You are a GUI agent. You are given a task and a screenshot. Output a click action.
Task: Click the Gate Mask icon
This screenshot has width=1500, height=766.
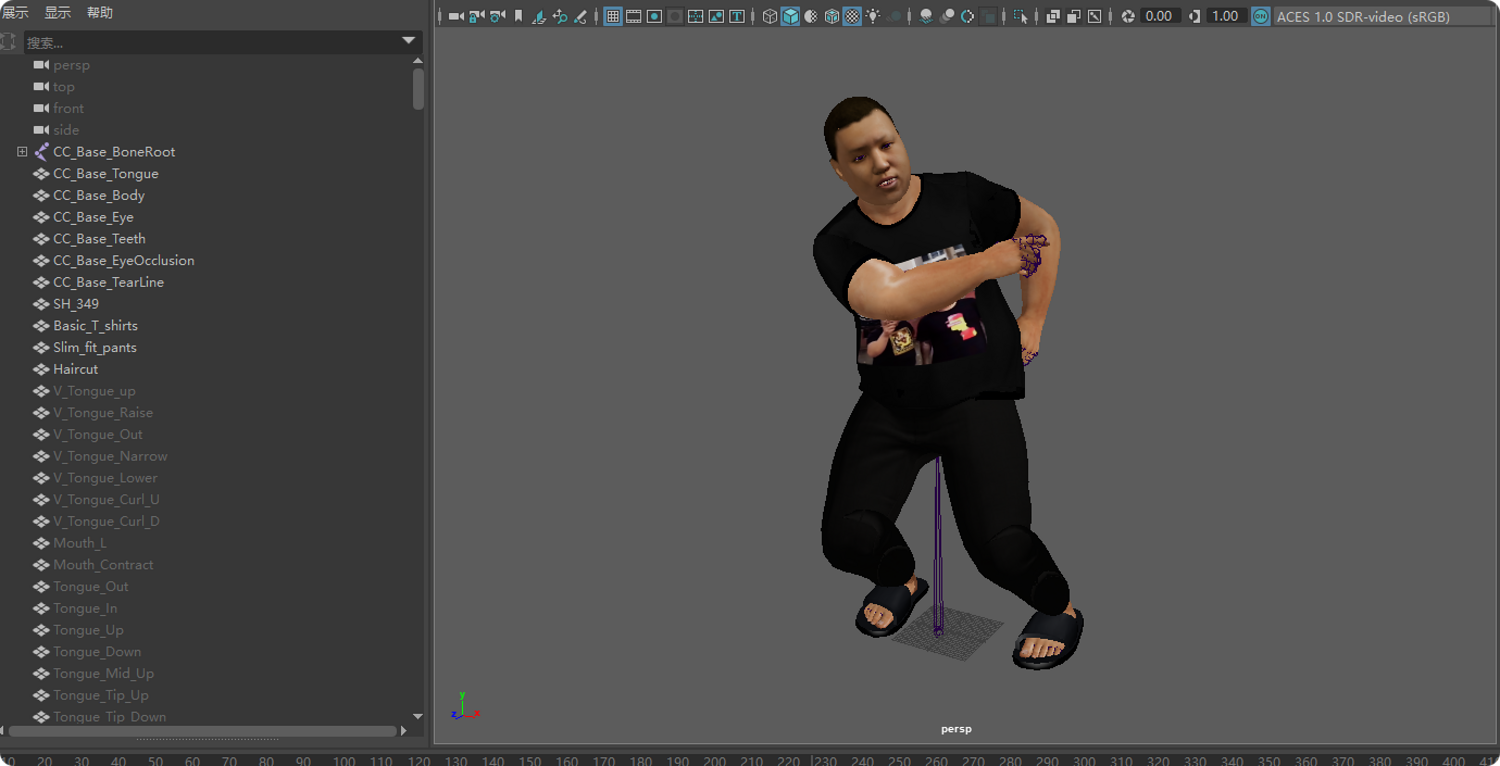(675, 16)
